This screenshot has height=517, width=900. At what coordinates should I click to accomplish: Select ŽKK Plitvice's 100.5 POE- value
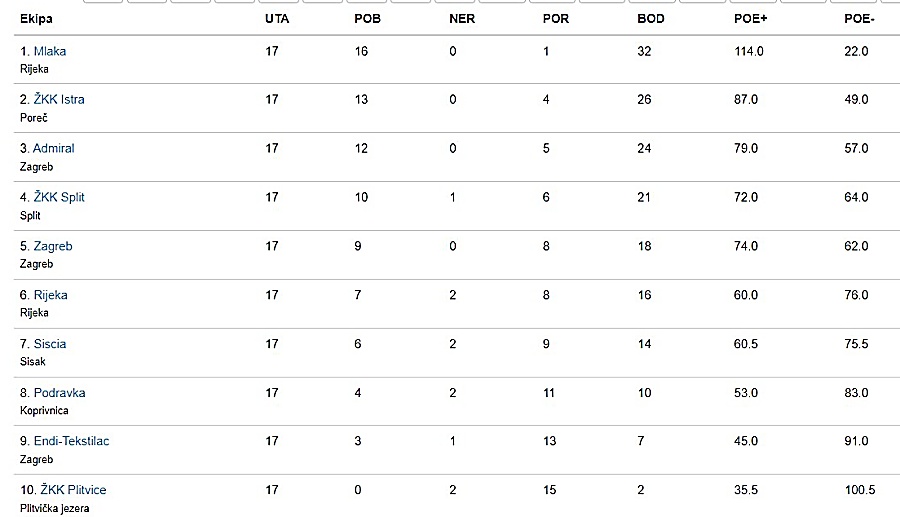click(860, 490)
